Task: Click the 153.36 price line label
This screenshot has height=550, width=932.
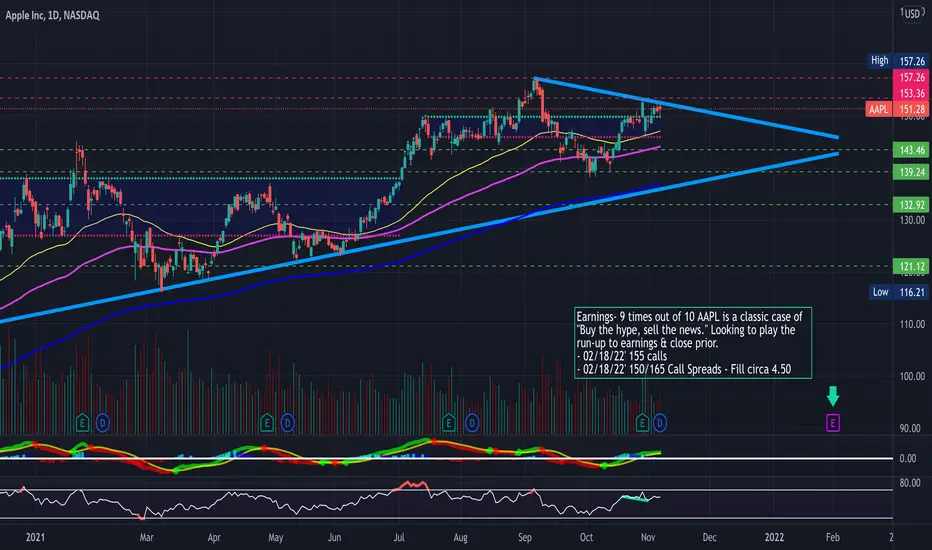Action: [911, 93]
